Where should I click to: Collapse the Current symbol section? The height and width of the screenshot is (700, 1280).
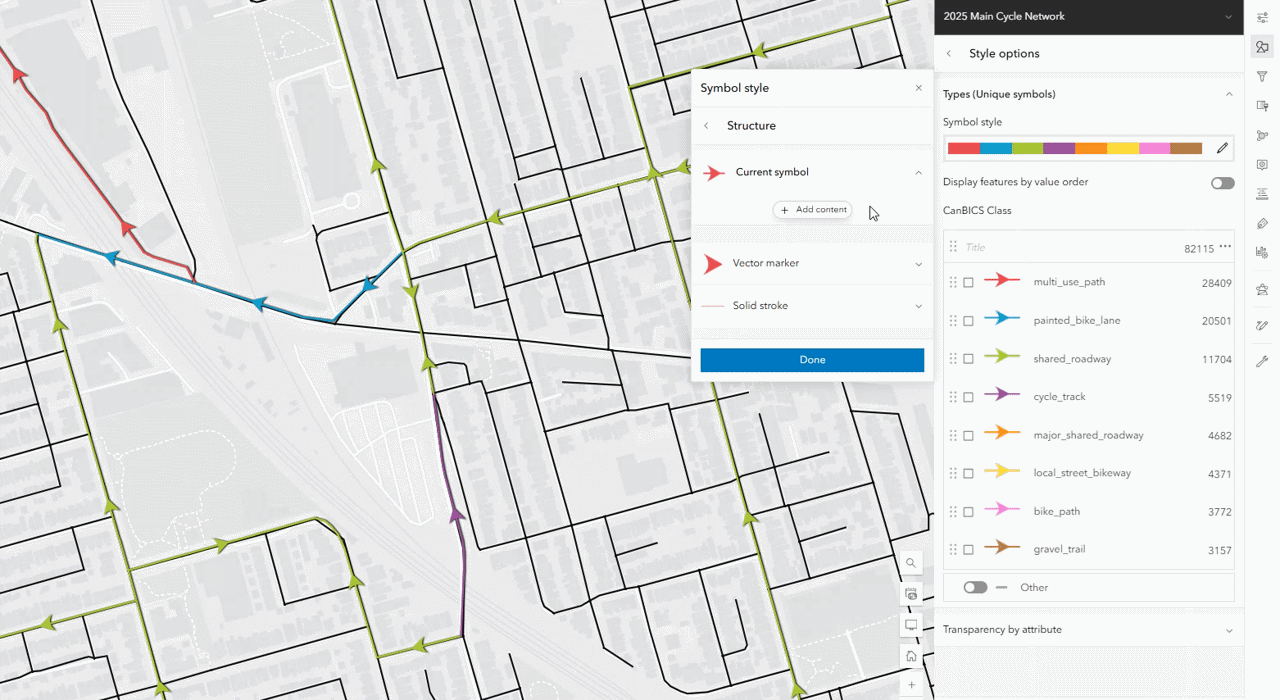[x=918, y=173]
